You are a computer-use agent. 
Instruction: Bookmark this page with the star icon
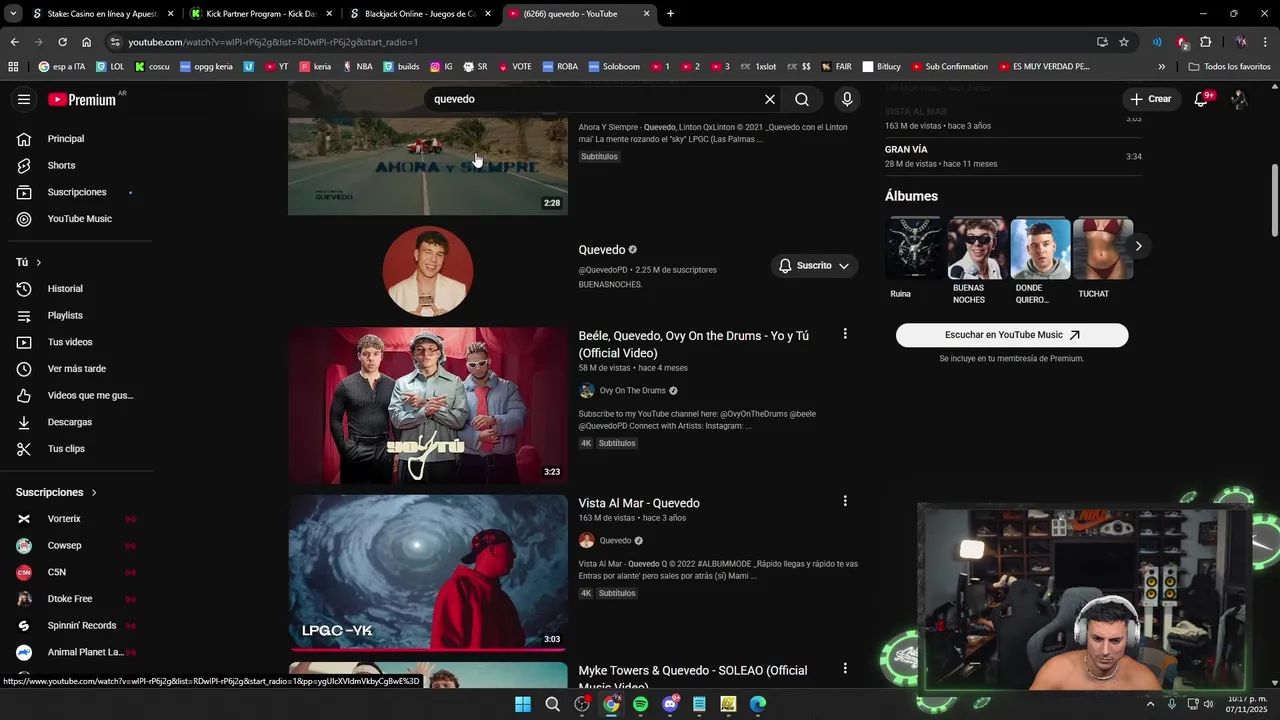coord(1124,42)
